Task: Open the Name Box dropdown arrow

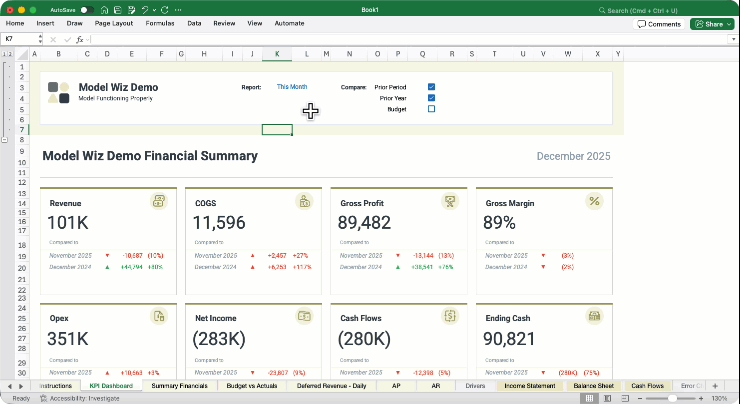Action: tap(42, 39)
